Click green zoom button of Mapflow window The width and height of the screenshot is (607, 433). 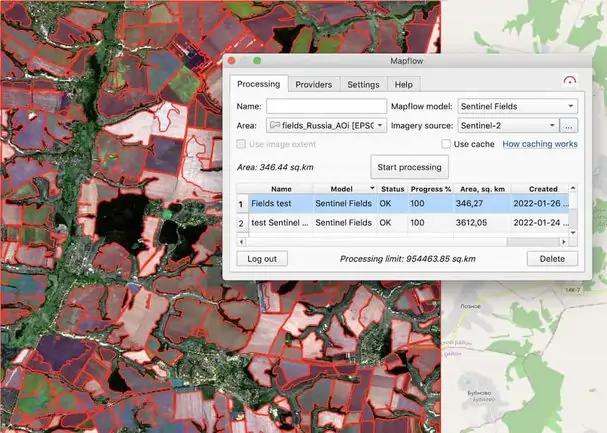257,61
